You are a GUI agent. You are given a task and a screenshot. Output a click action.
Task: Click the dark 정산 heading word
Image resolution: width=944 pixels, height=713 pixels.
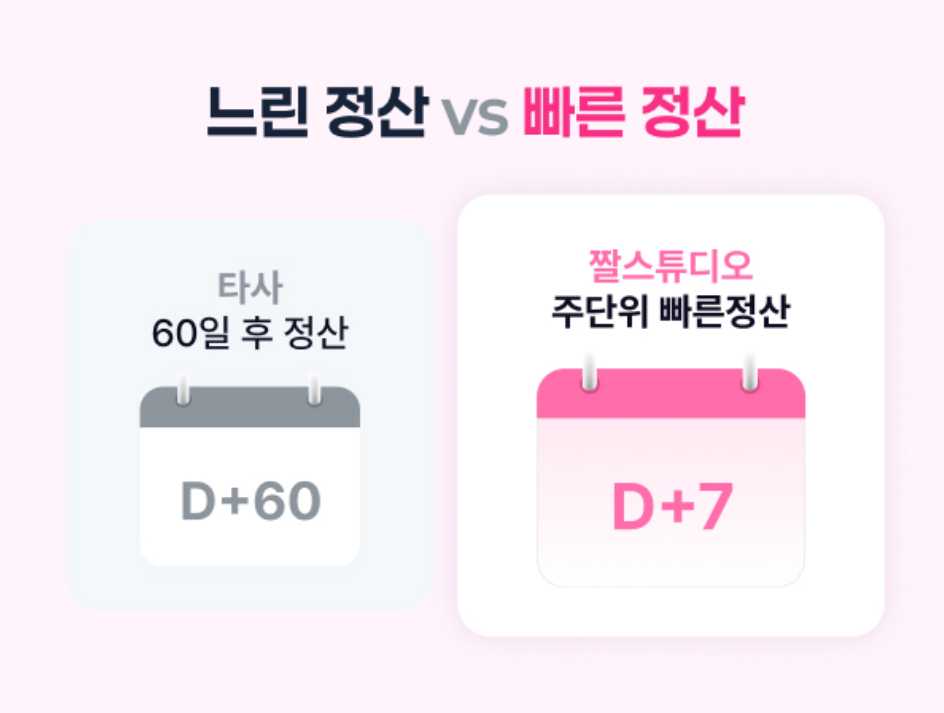[x=377, y=112]
